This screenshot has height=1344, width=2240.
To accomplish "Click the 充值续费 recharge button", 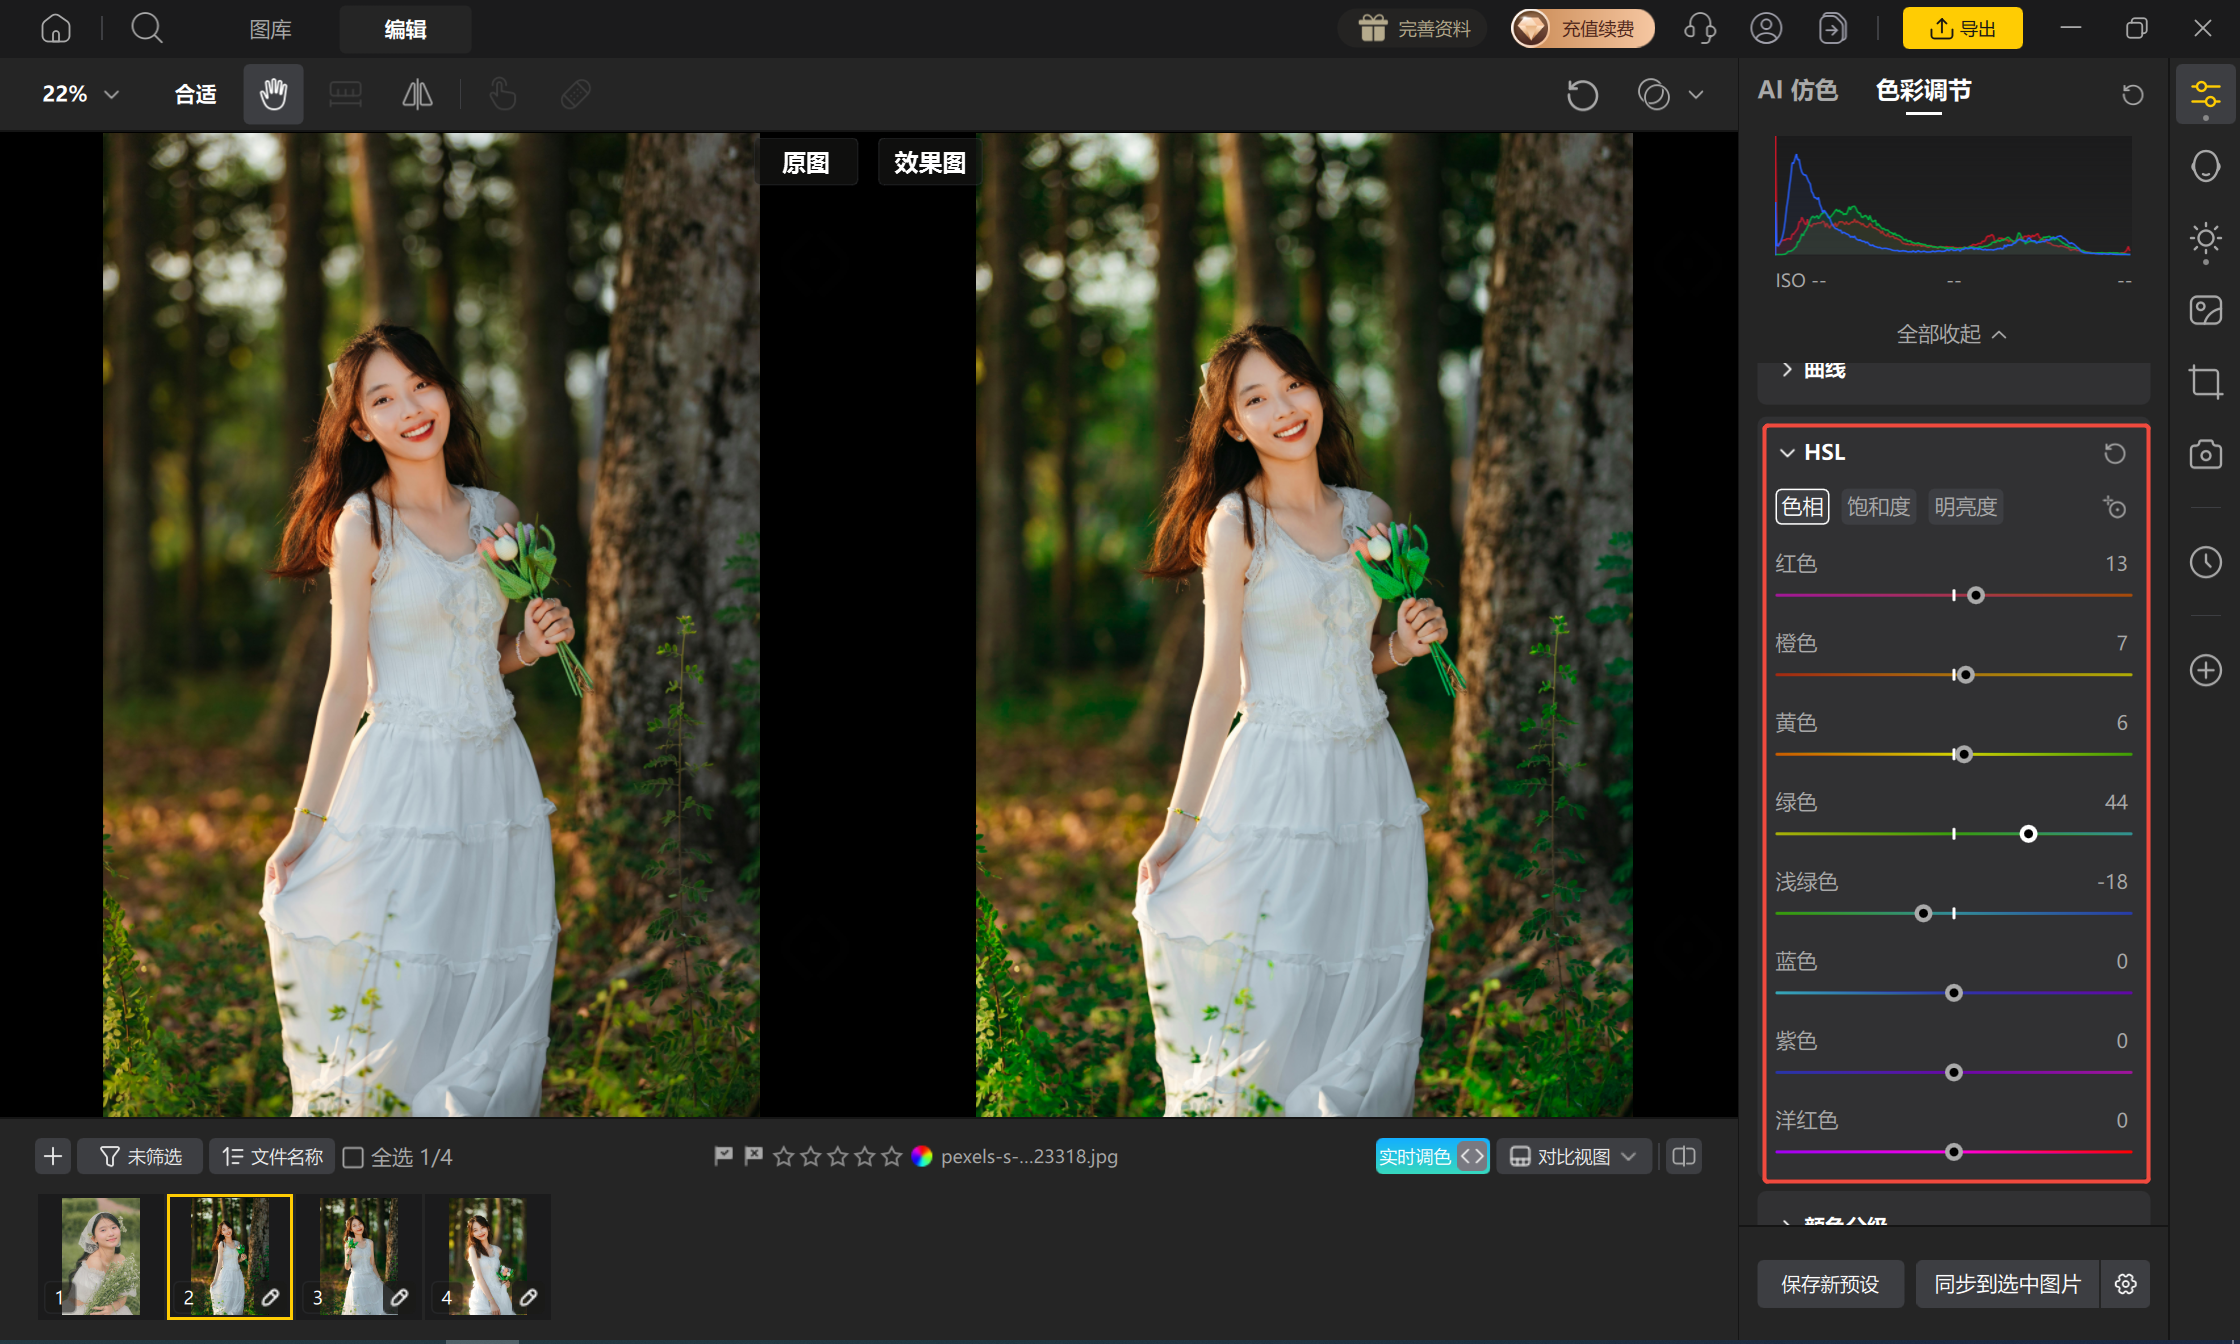I will 1582,28.
